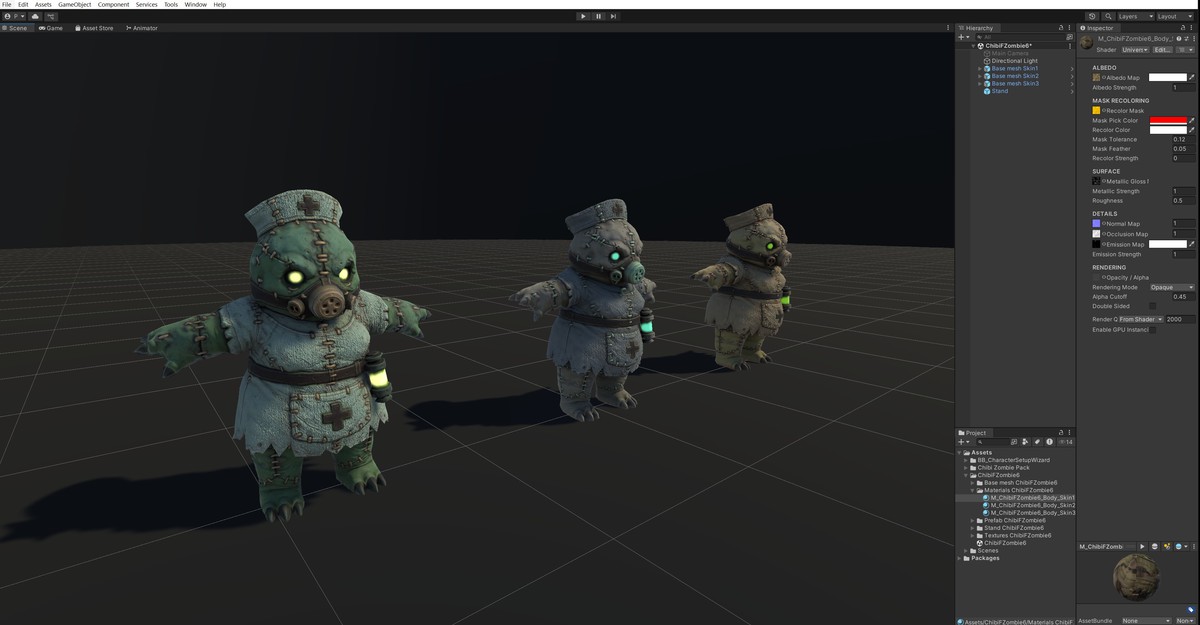This screenshot has width=1200, height=625.
Task: Expand the Packages folder
Action: point(960,558)
